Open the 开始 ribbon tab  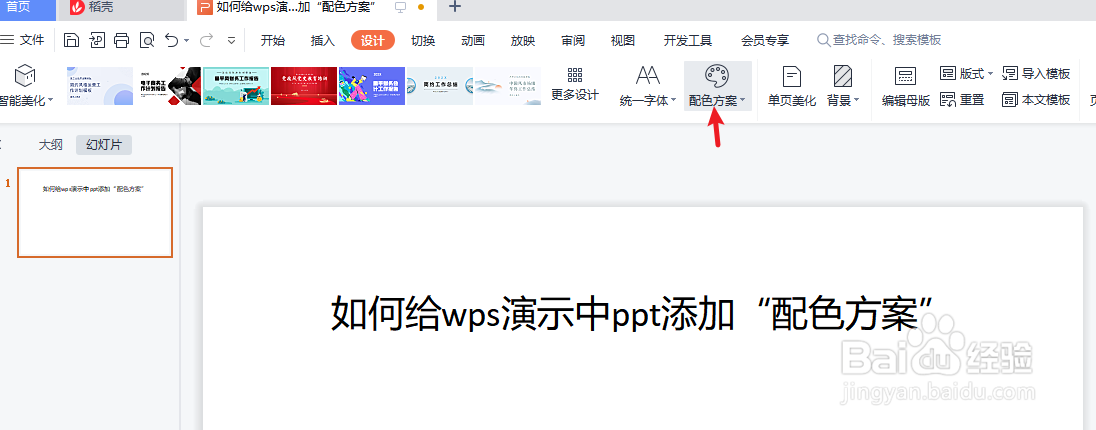(273, 41)
